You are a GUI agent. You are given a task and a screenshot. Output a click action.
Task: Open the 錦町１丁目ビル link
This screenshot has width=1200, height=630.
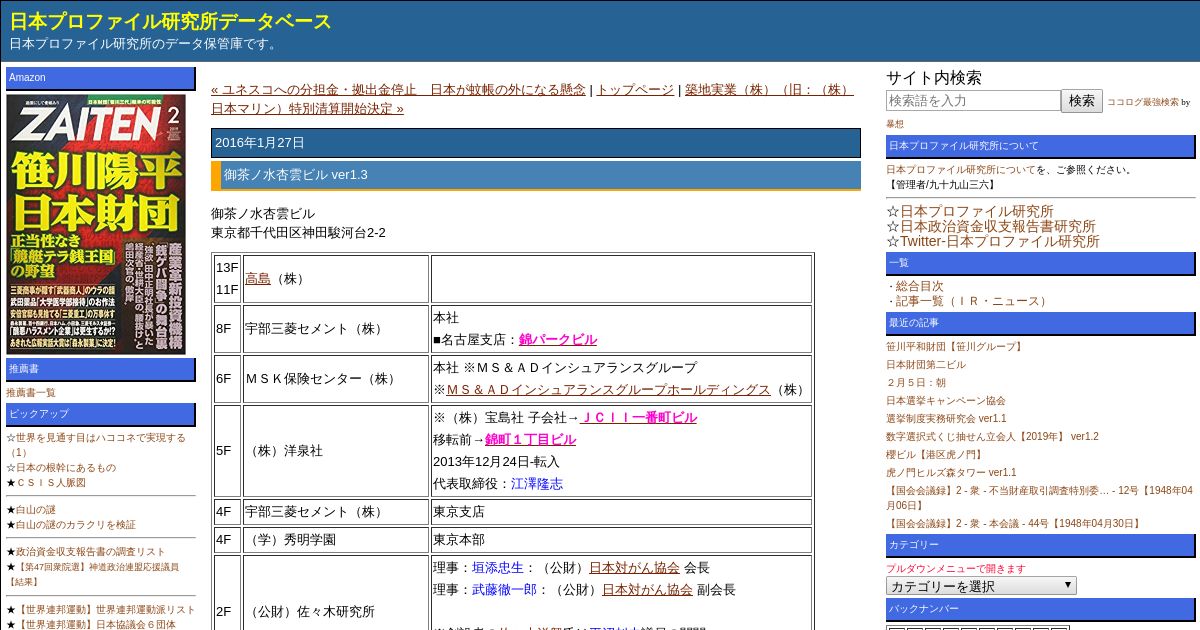click(x=530, y=439)
